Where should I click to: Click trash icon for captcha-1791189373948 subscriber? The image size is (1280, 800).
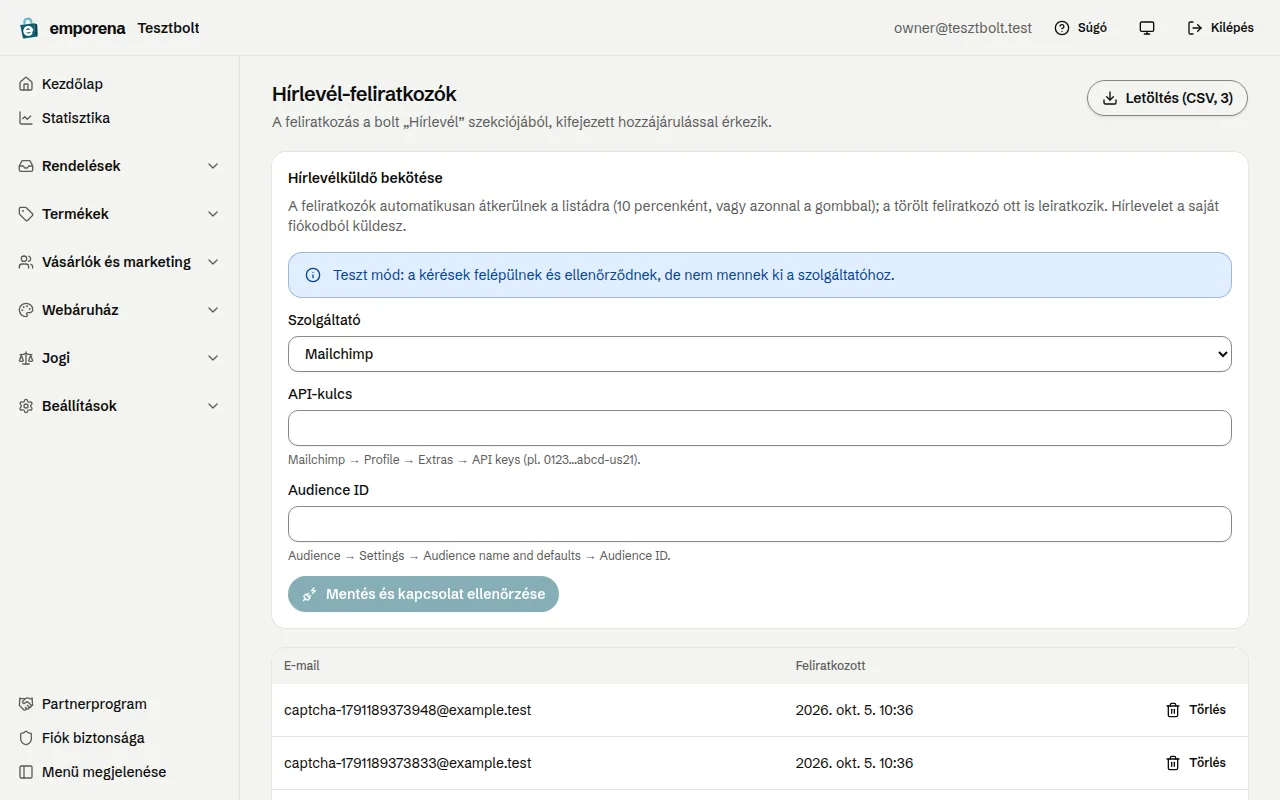(1173, 710)
